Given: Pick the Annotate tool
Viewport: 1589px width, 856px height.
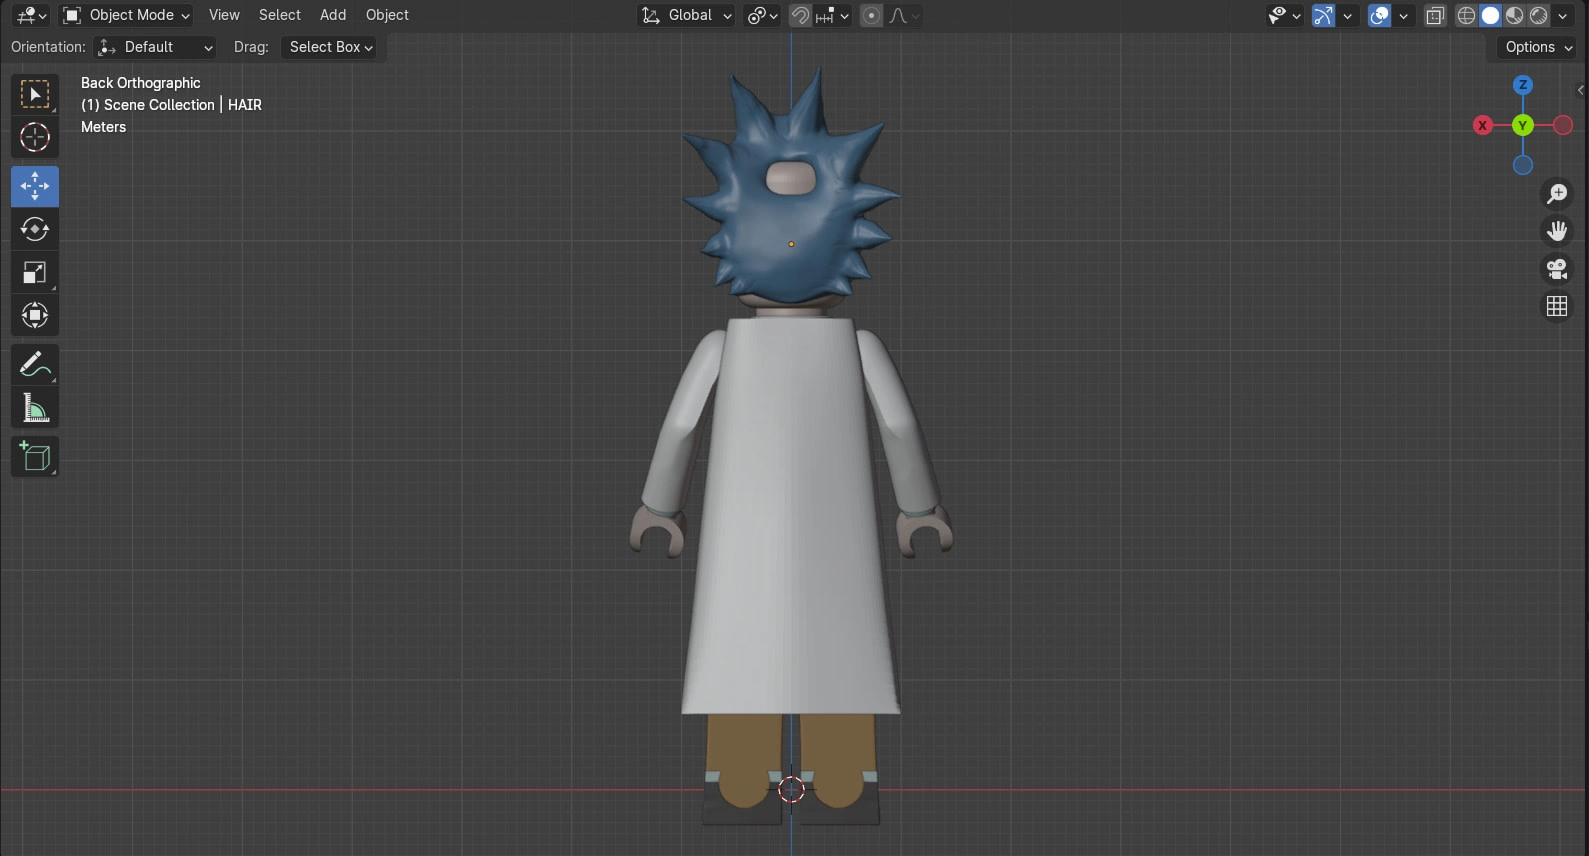Looking at the screenshot, I should click(x=35, y=365).
